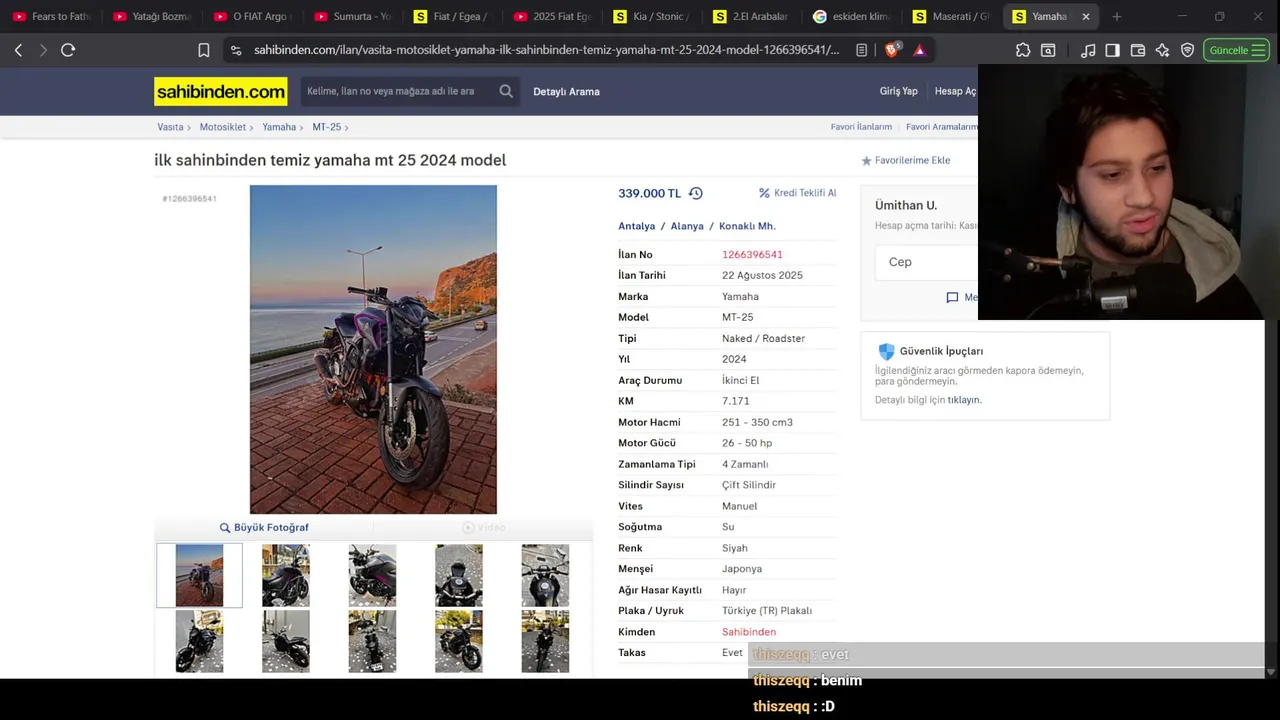The height and width of the screenshot is (720, 1280).
Task: Open the Brave VPN shield icon
Action: click(1187, 50)
